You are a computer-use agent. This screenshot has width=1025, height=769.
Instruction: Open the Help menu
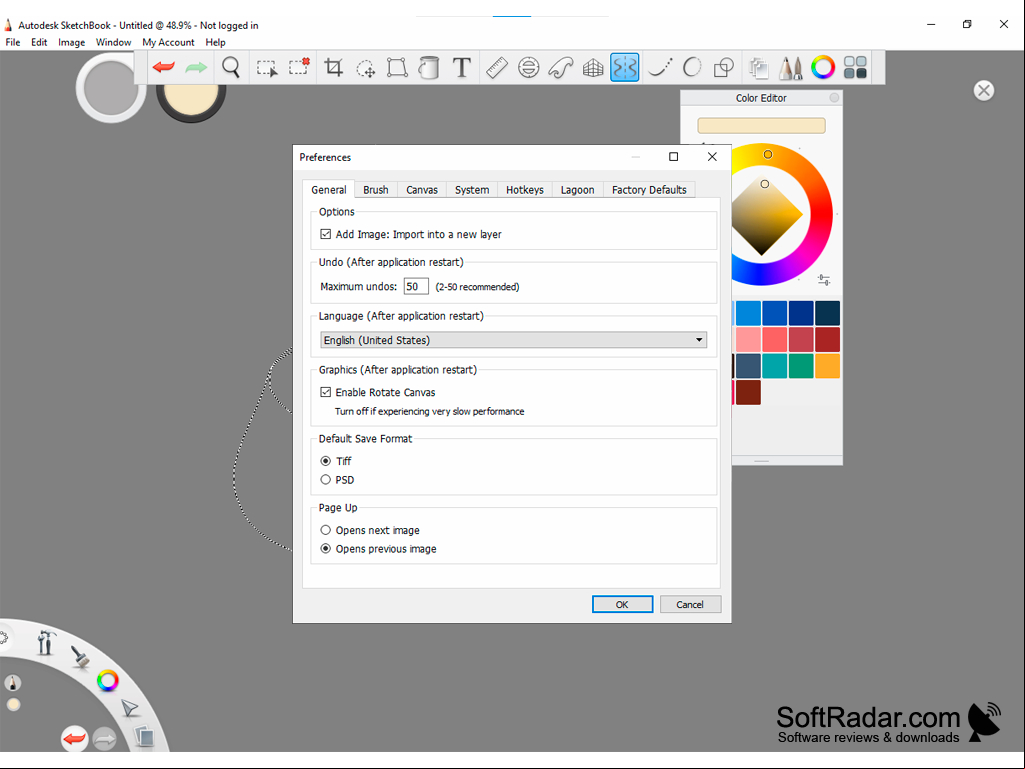pos(216,43)
